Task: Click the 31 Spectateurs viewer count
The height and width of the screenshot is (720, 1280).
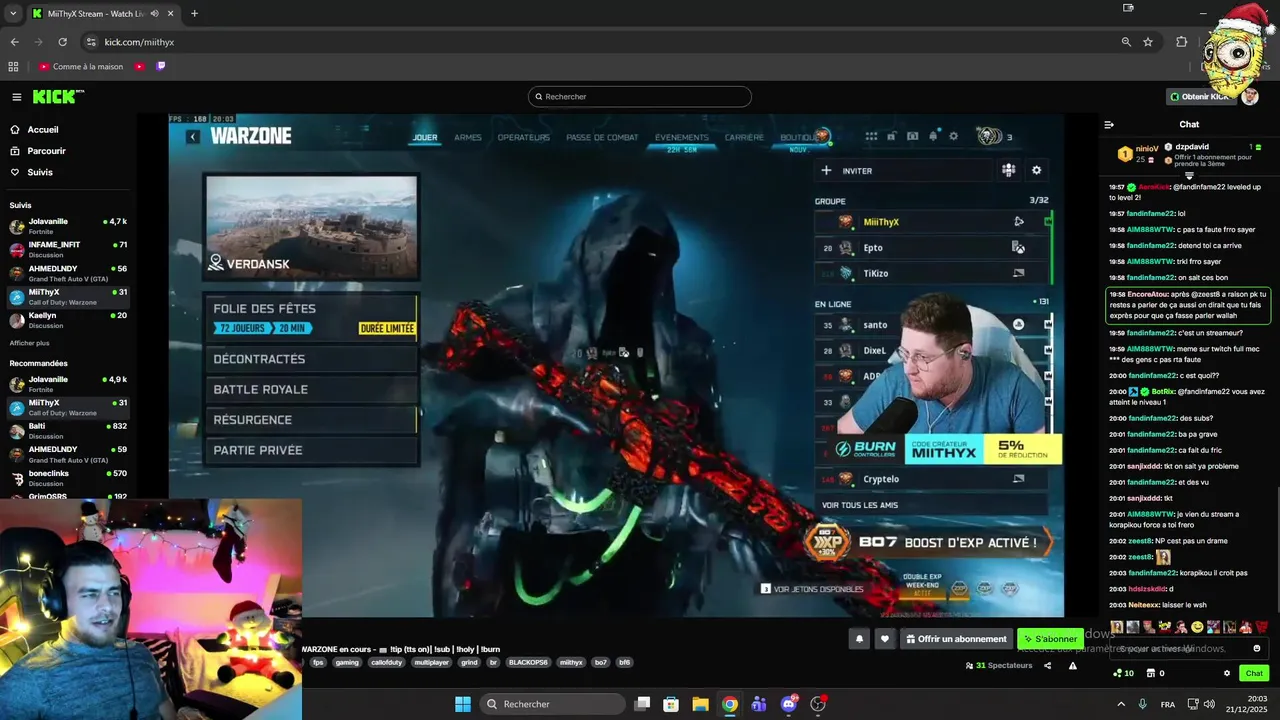Action: (x=999, y=665)
